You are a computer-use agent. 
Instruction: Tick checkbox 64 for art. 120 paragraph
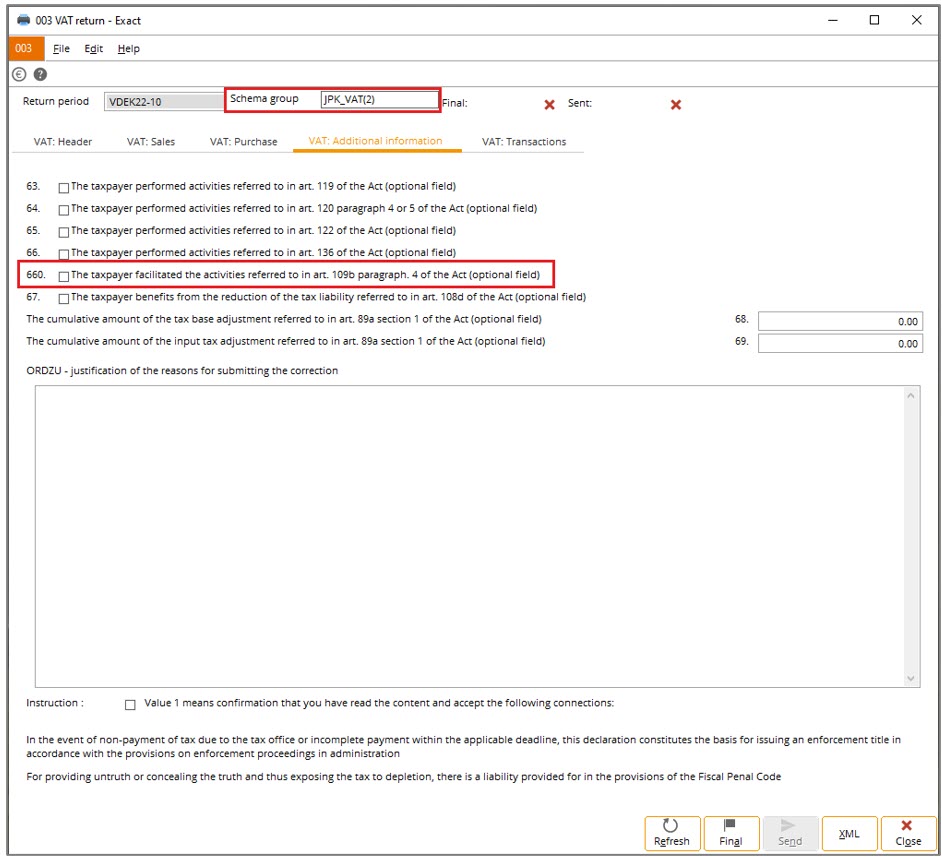point(64,210)
